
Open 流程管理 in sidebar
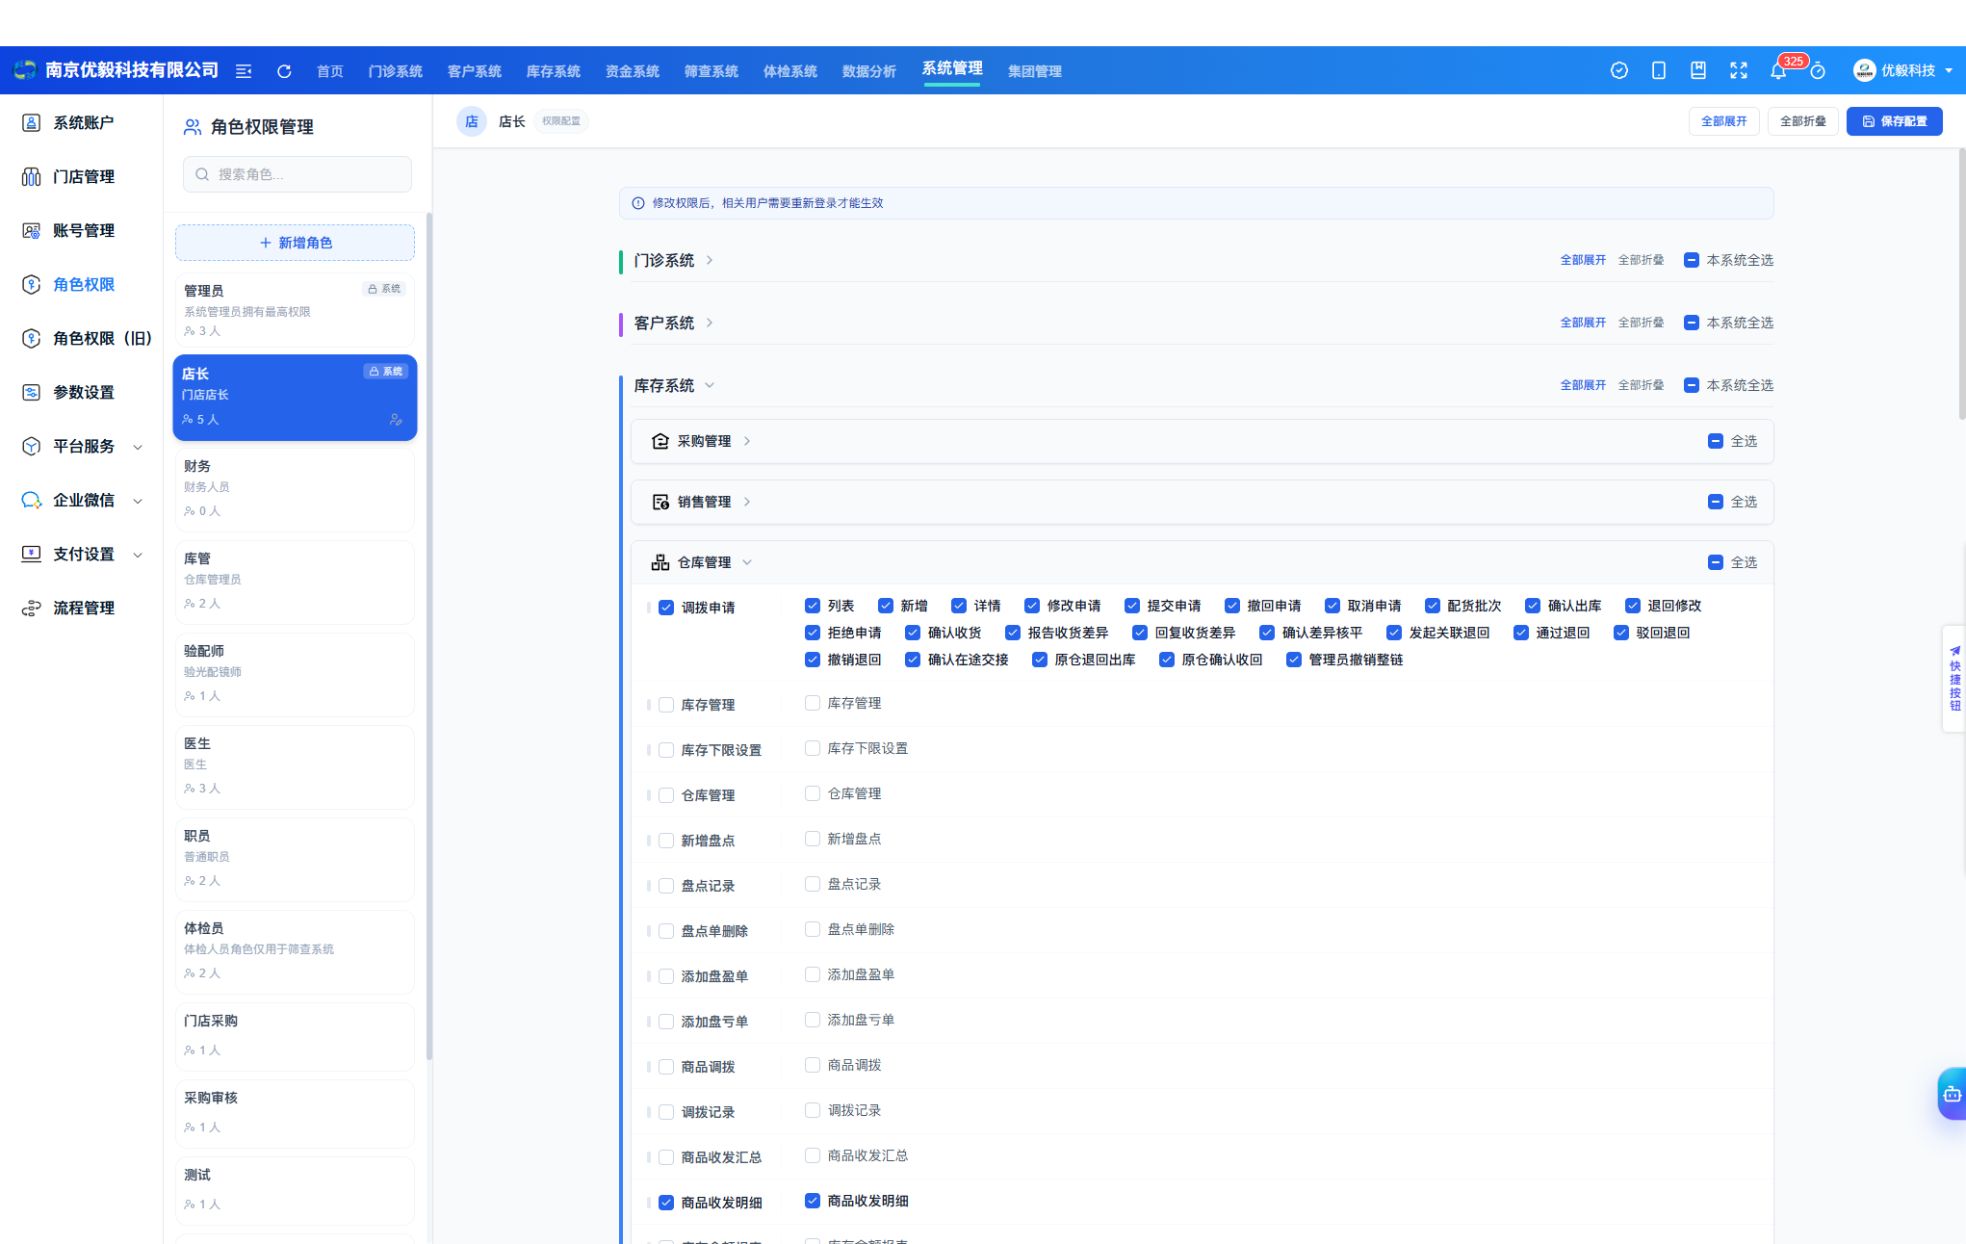point(83,608)
